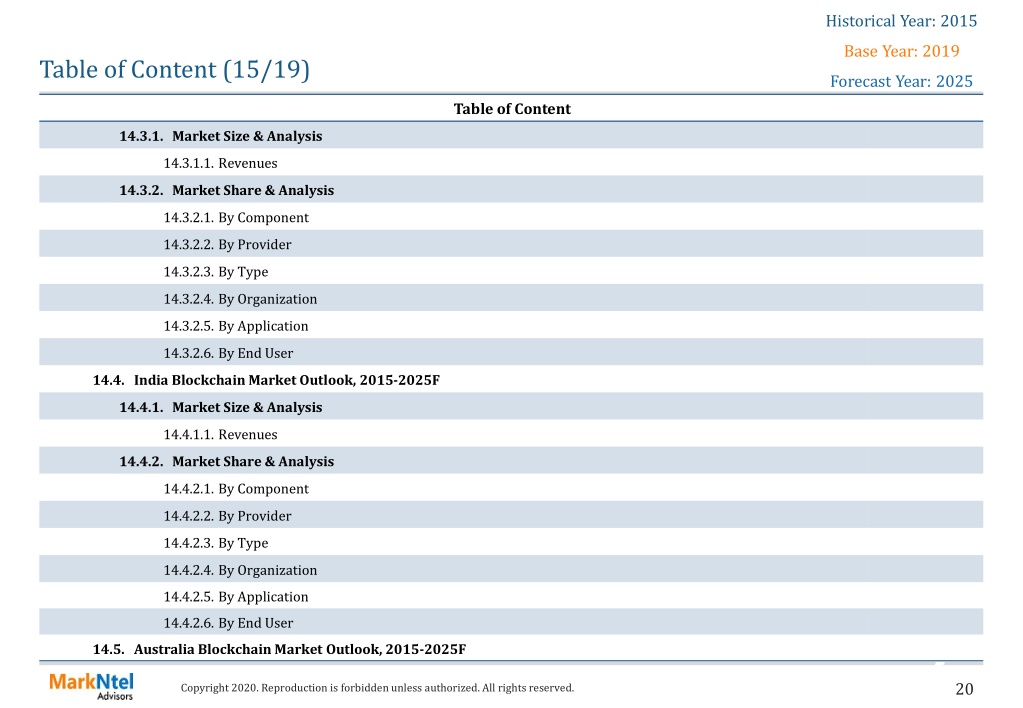Click the copyright 2020 notice in footer
Image resolution: width=1023 pixels, height=708 pixels.
point(377,687)
